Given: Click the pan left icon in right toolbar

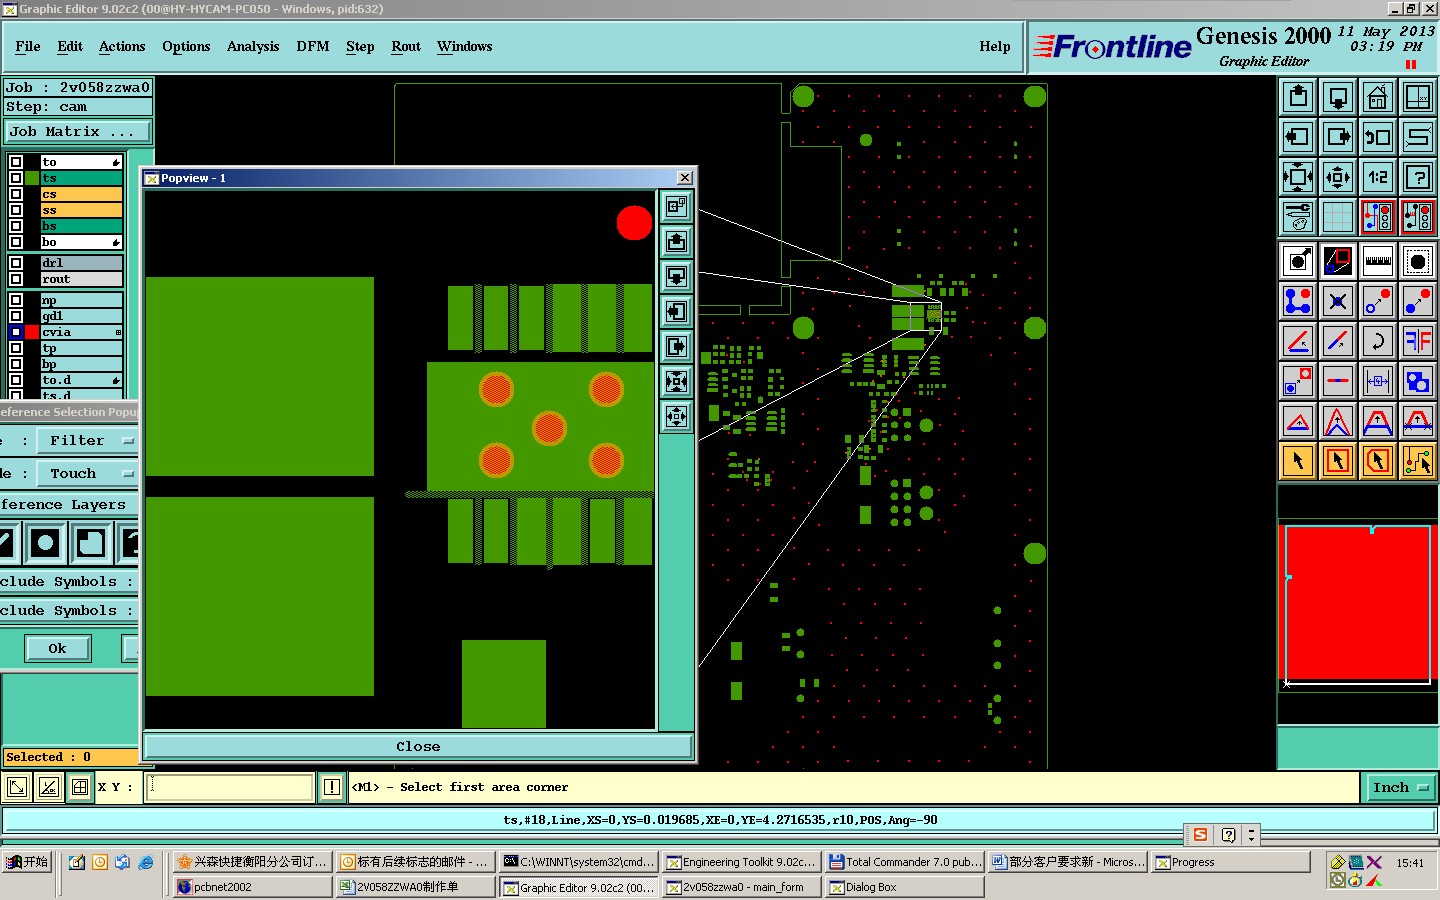Looking at the screenshot, I should tap(1298, 137).
